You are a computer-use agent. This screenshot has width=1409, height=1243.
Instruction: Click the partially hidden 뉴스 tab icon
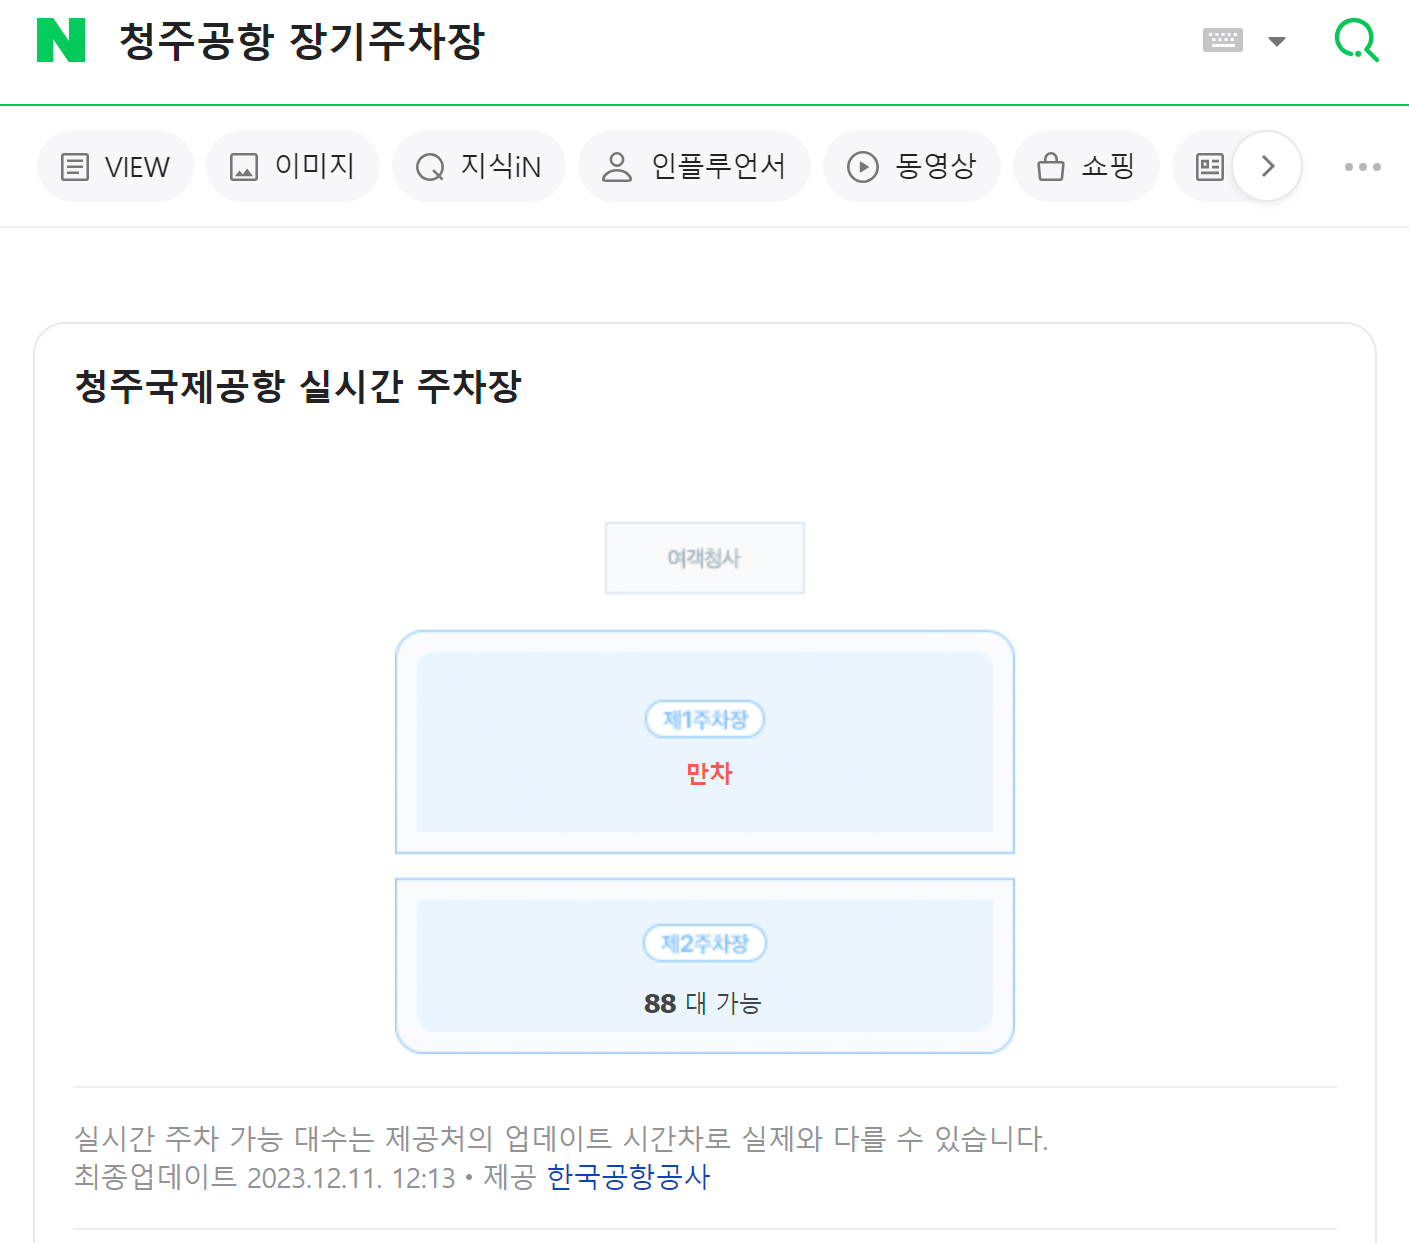pos(1210,166)
